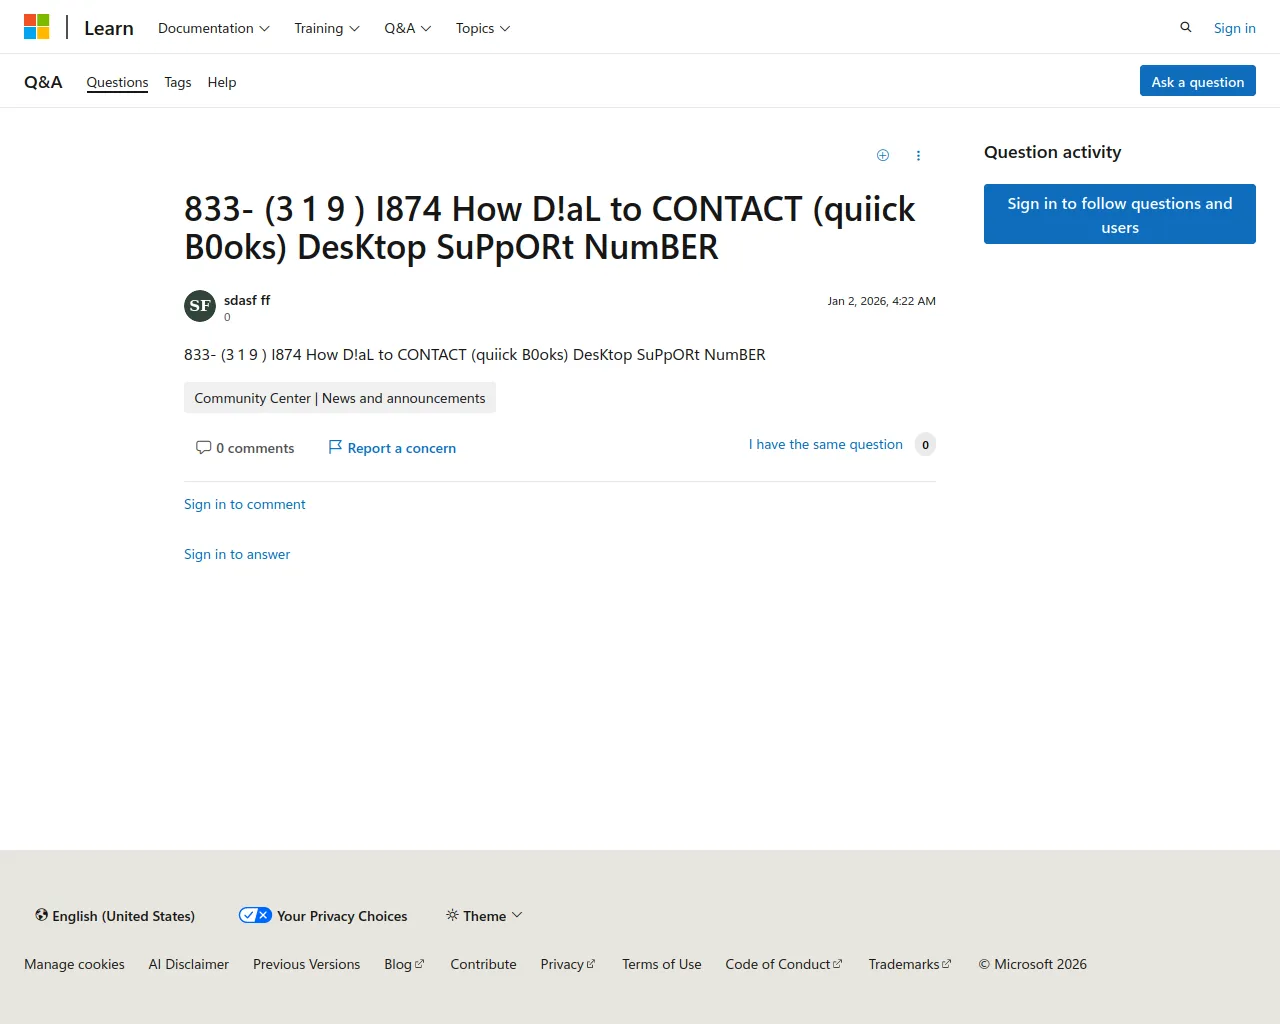Click the Sign in to answer link
This screenshot has width=1280, height=1024.
tap(237, 554)
